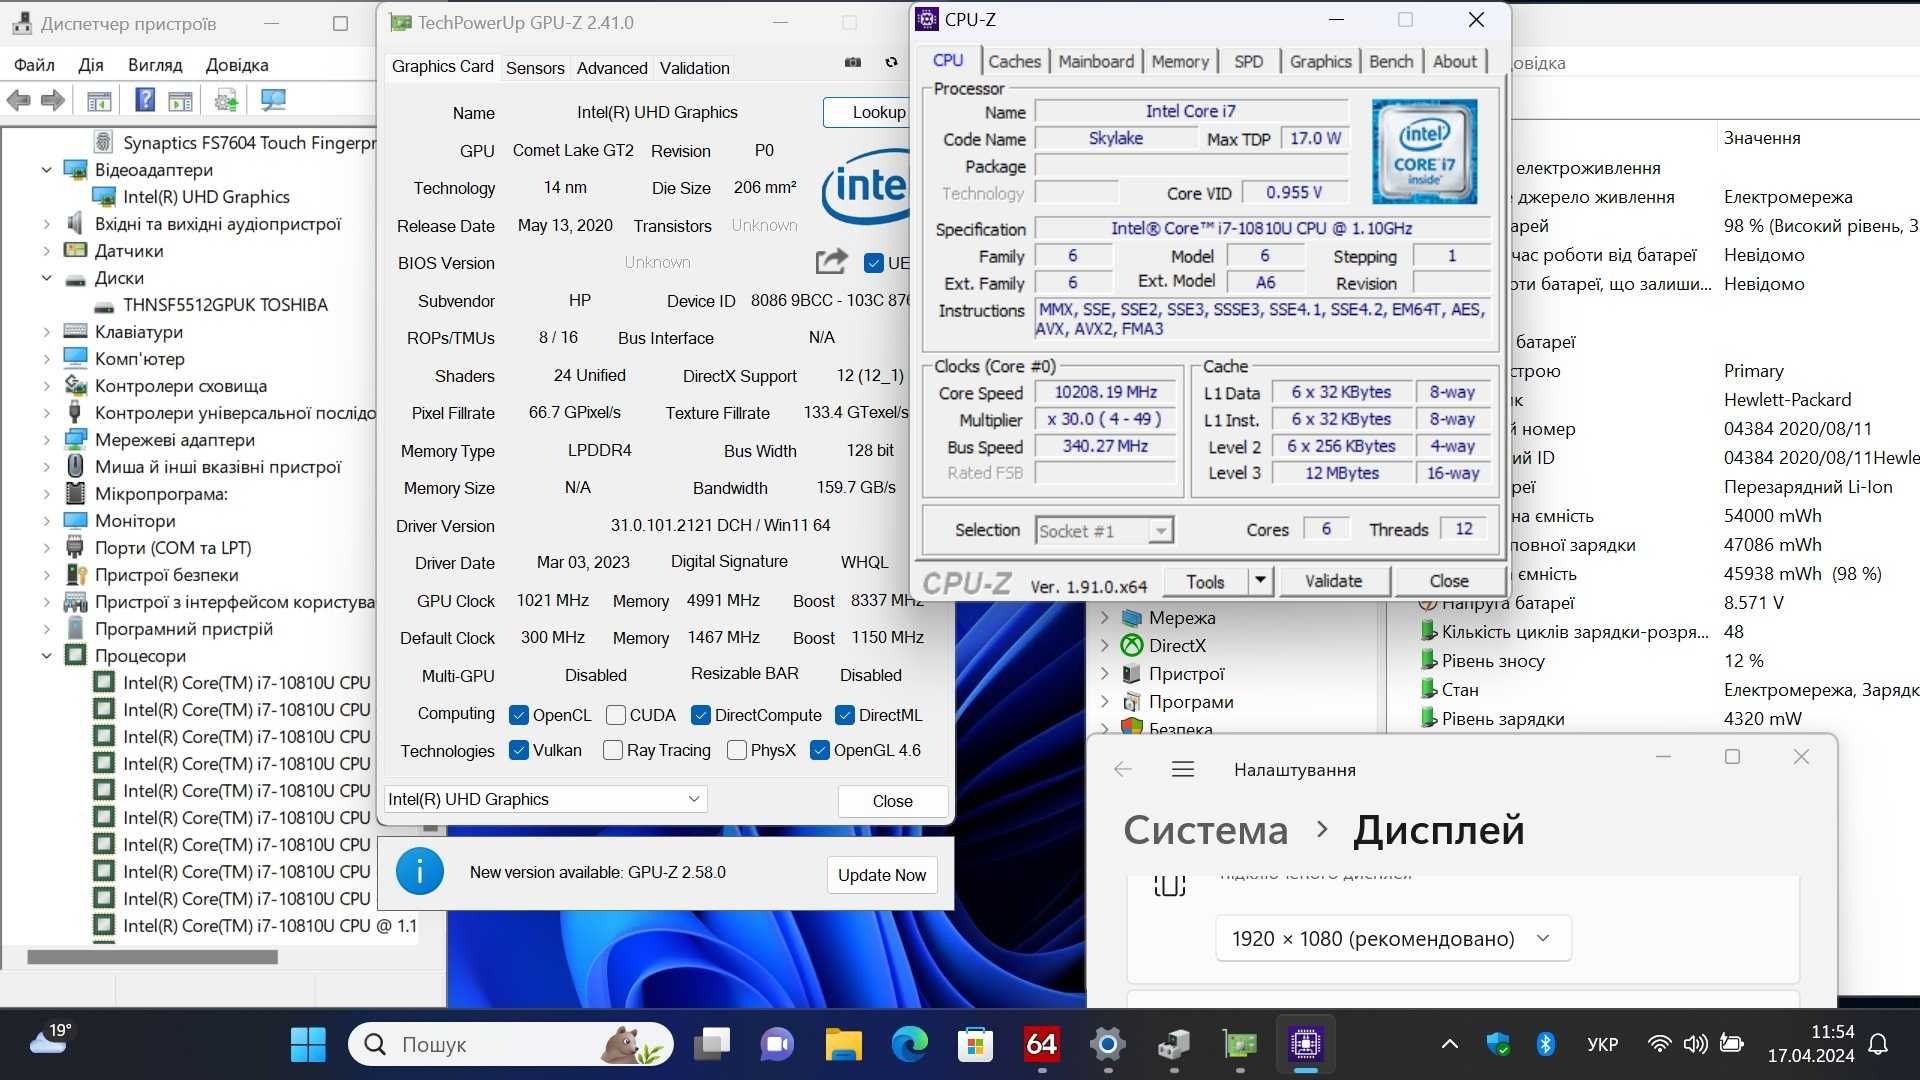Toggle the PhysX checkbox
This screenshot has height=1080, width=1920.
(737, 750)
